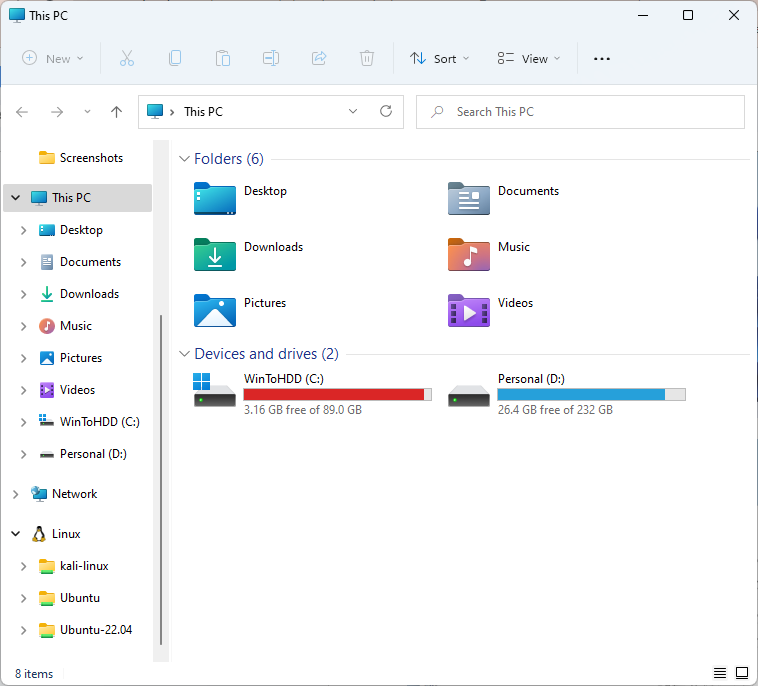This screenshot has height=686, width=758.
Task: Select the Videos folder icon in main pane
Action: tap(468, 310)
